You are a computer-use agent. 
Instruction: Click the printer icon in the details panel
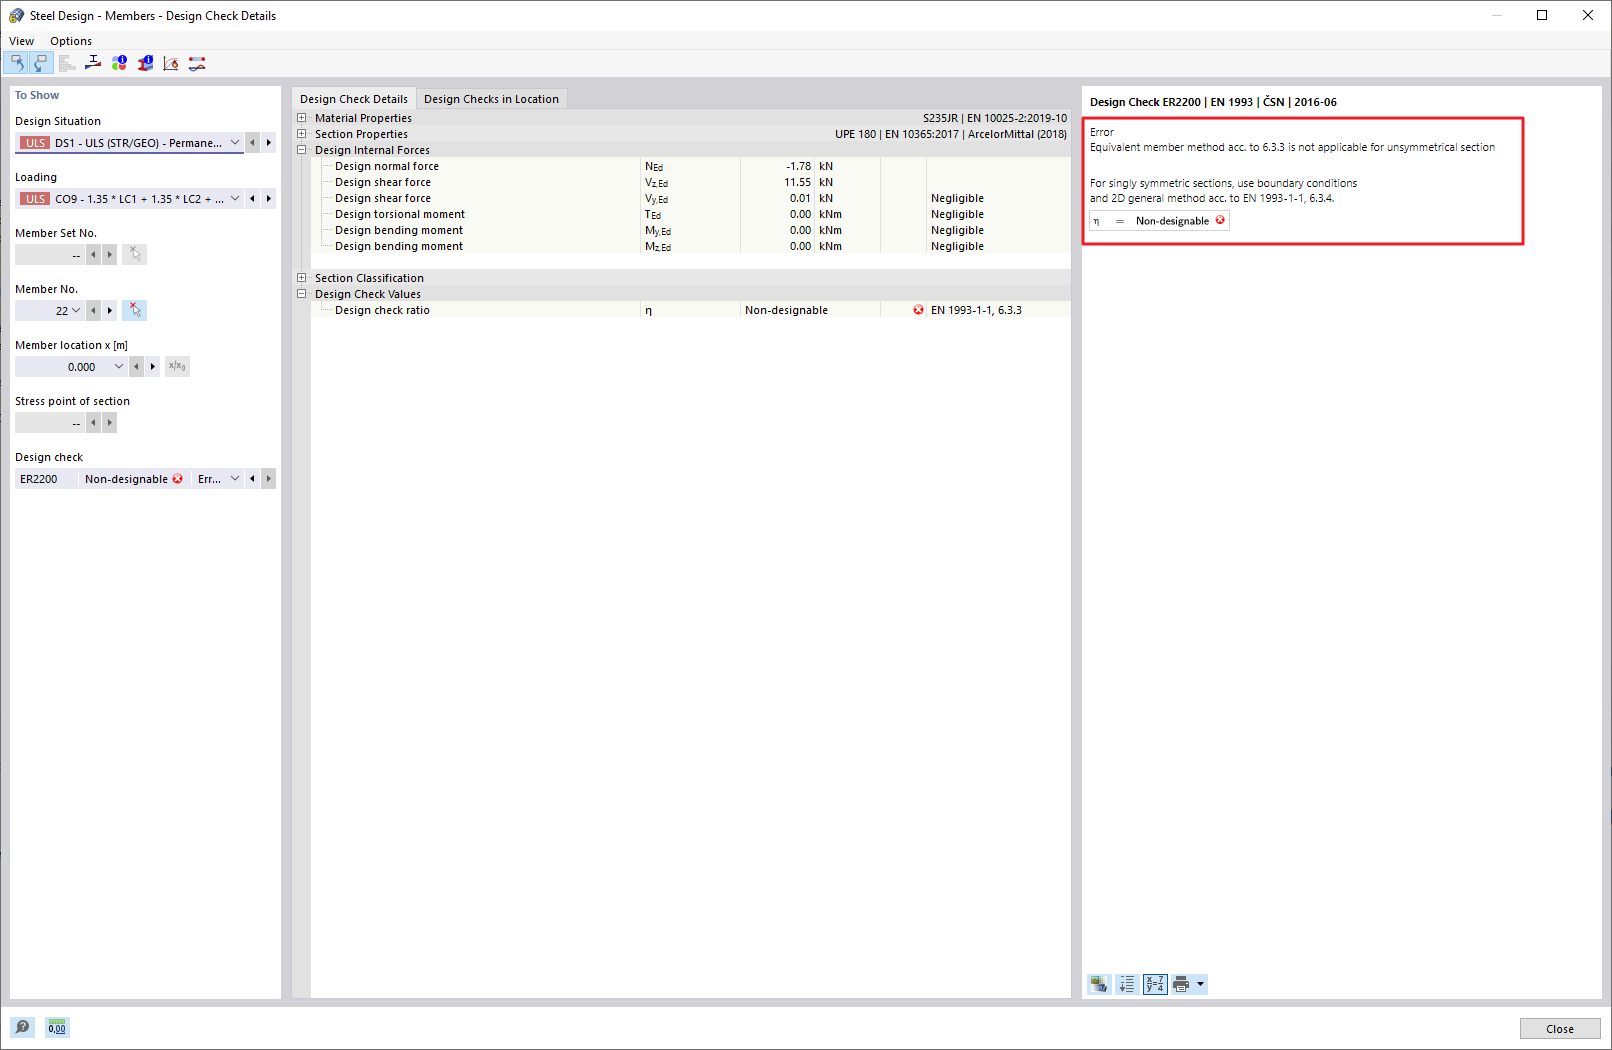(1181, 985)
